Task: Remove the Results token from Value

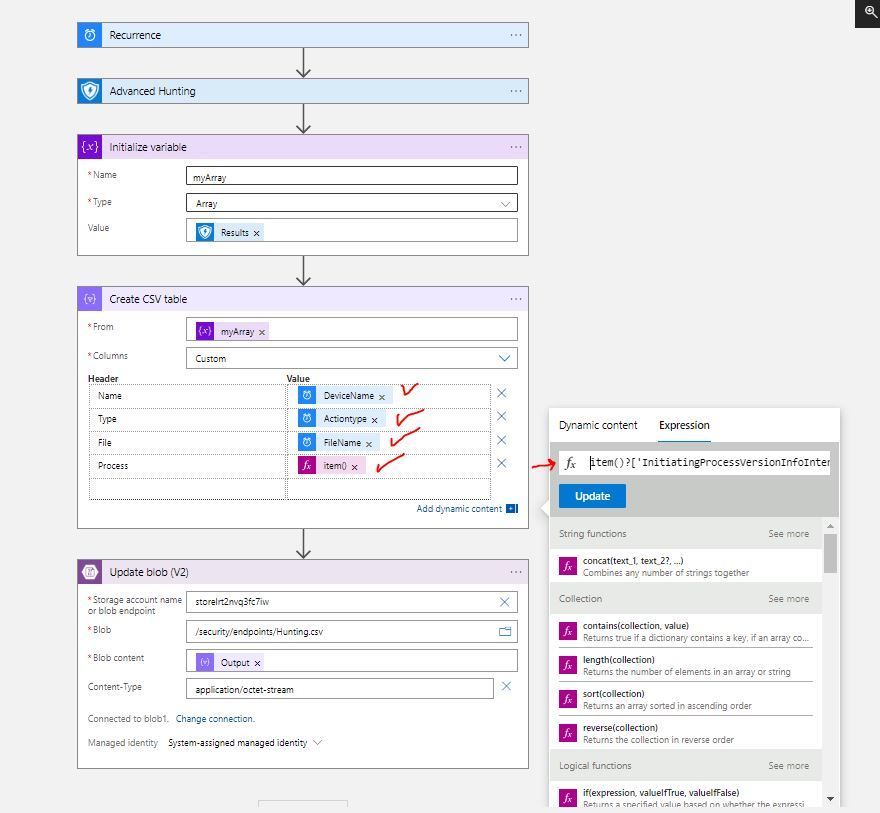Action: click(256, 233)
